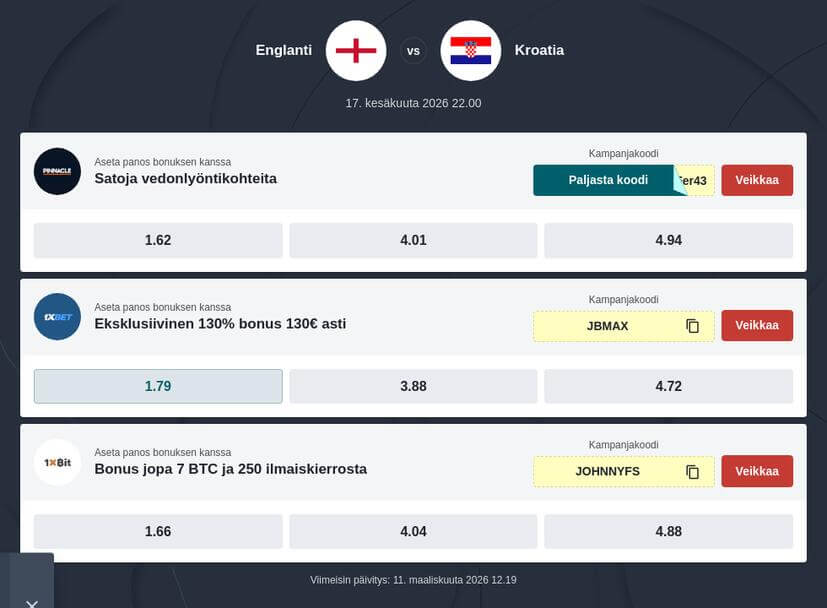
Task: Click the Pinnacle bookmaker logo
Action: [x=57, y=171]
